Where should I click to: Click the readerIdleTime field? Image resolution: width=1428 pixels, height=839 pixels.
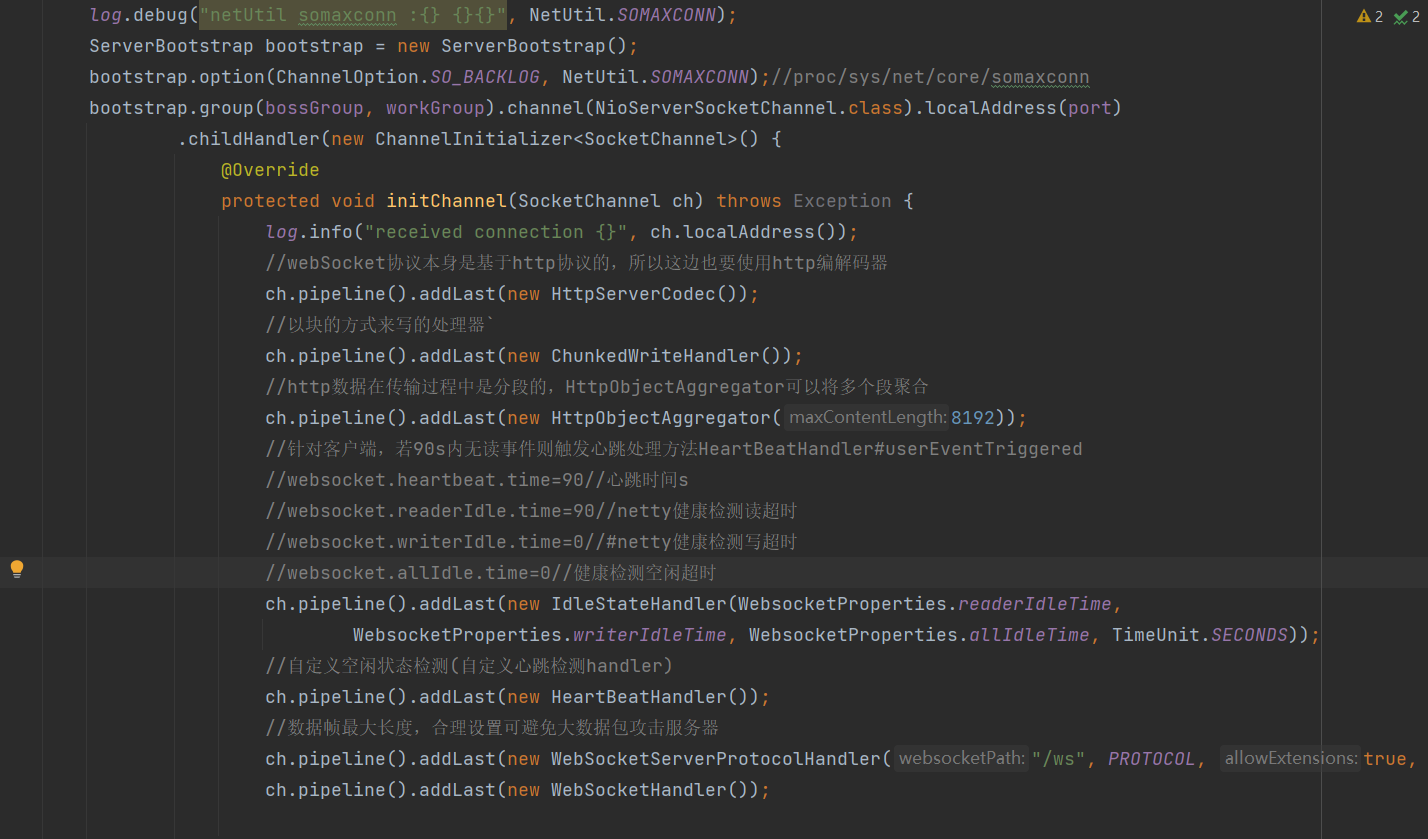point(1035,604)
